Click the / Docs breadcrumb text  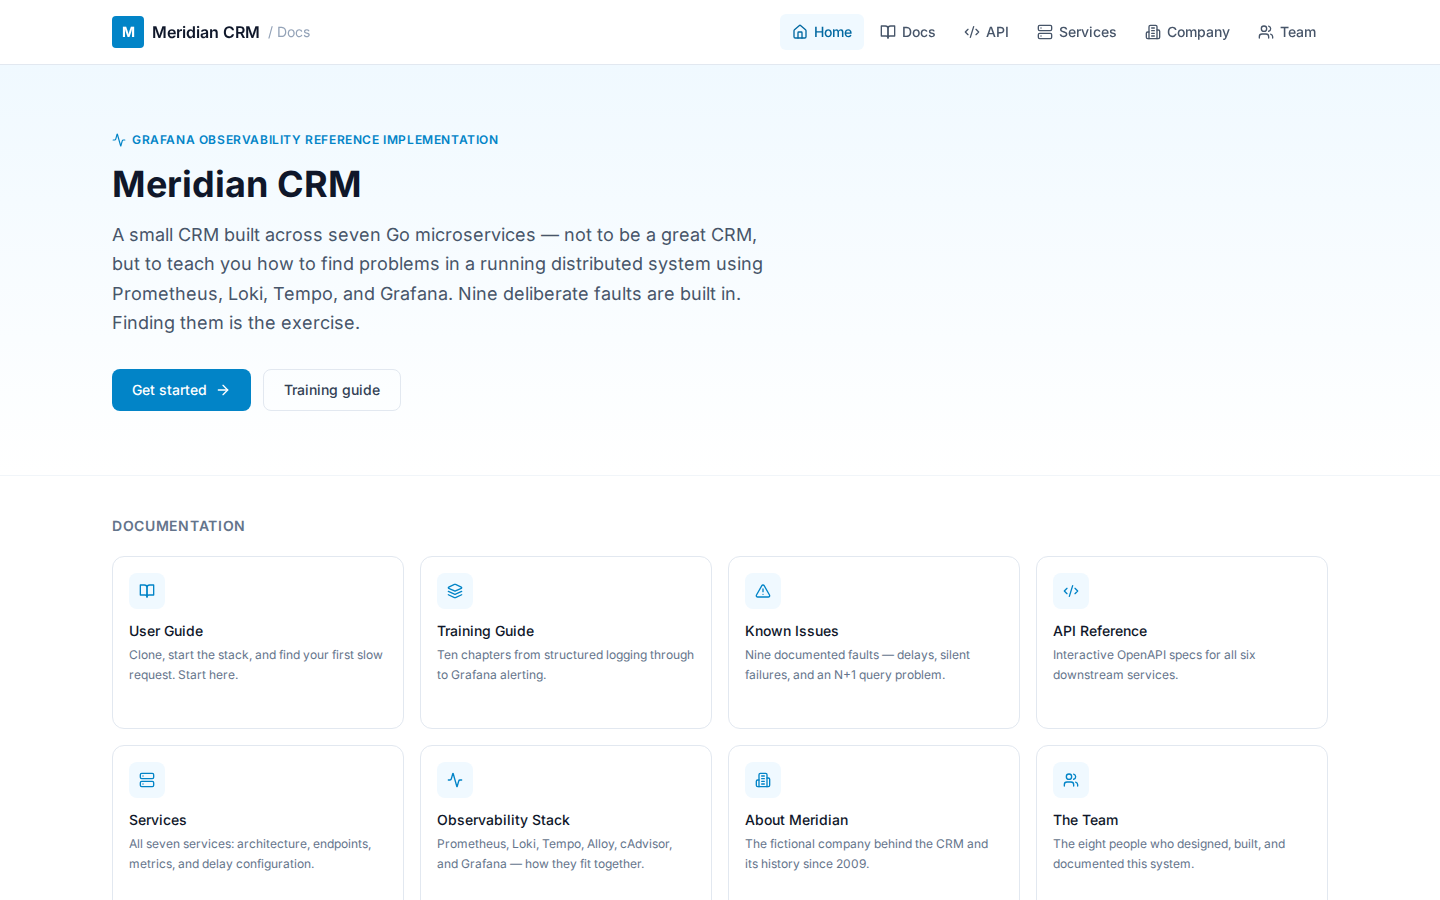pyautogui.click(x=289, y=32)
